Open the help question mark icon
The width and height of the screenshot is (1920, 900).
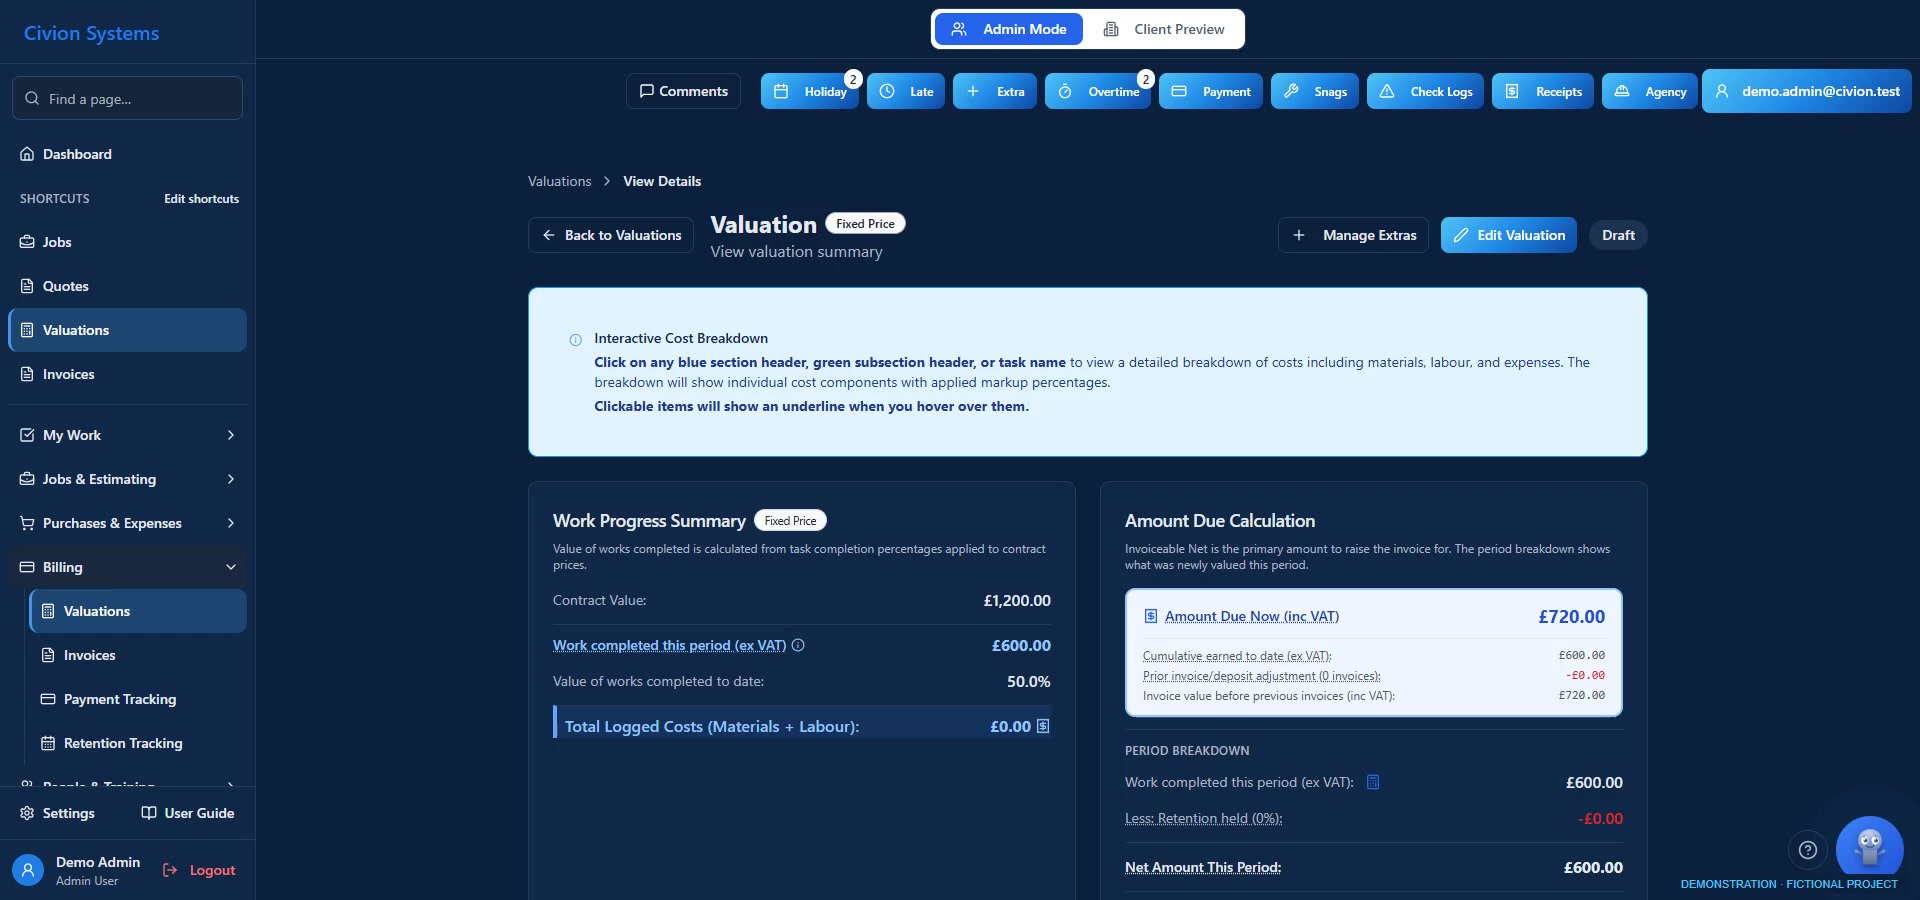coord(1808,850)
